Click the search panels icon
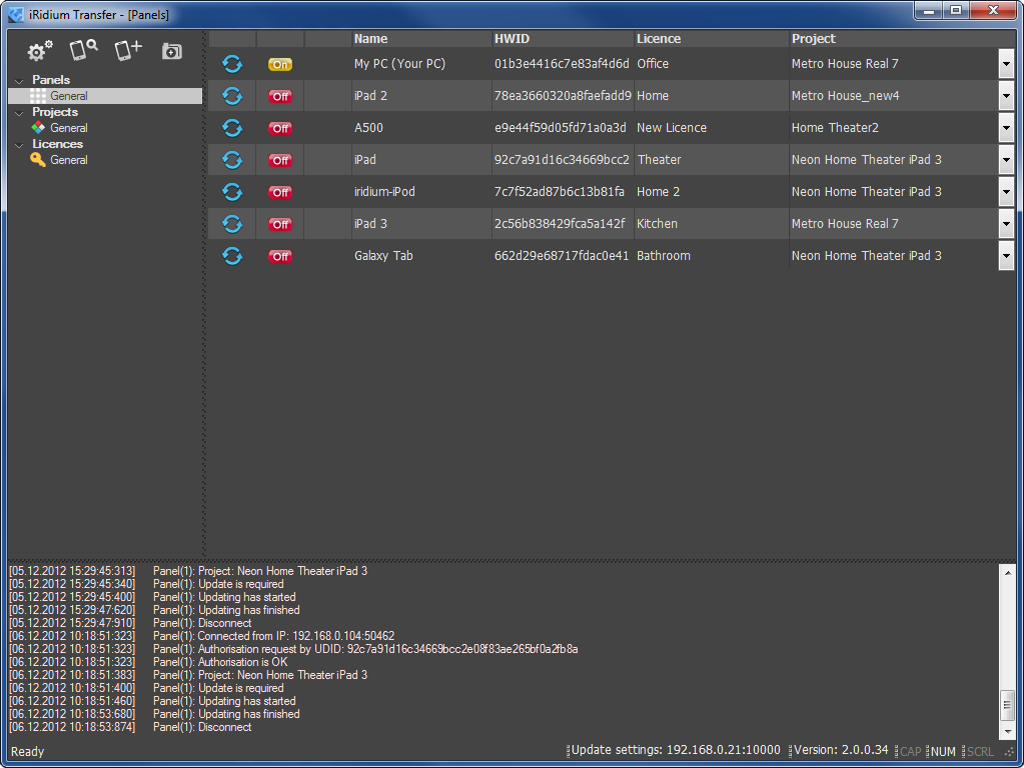The width and height of the screenshot is (1024, 768). pos(83,49)
